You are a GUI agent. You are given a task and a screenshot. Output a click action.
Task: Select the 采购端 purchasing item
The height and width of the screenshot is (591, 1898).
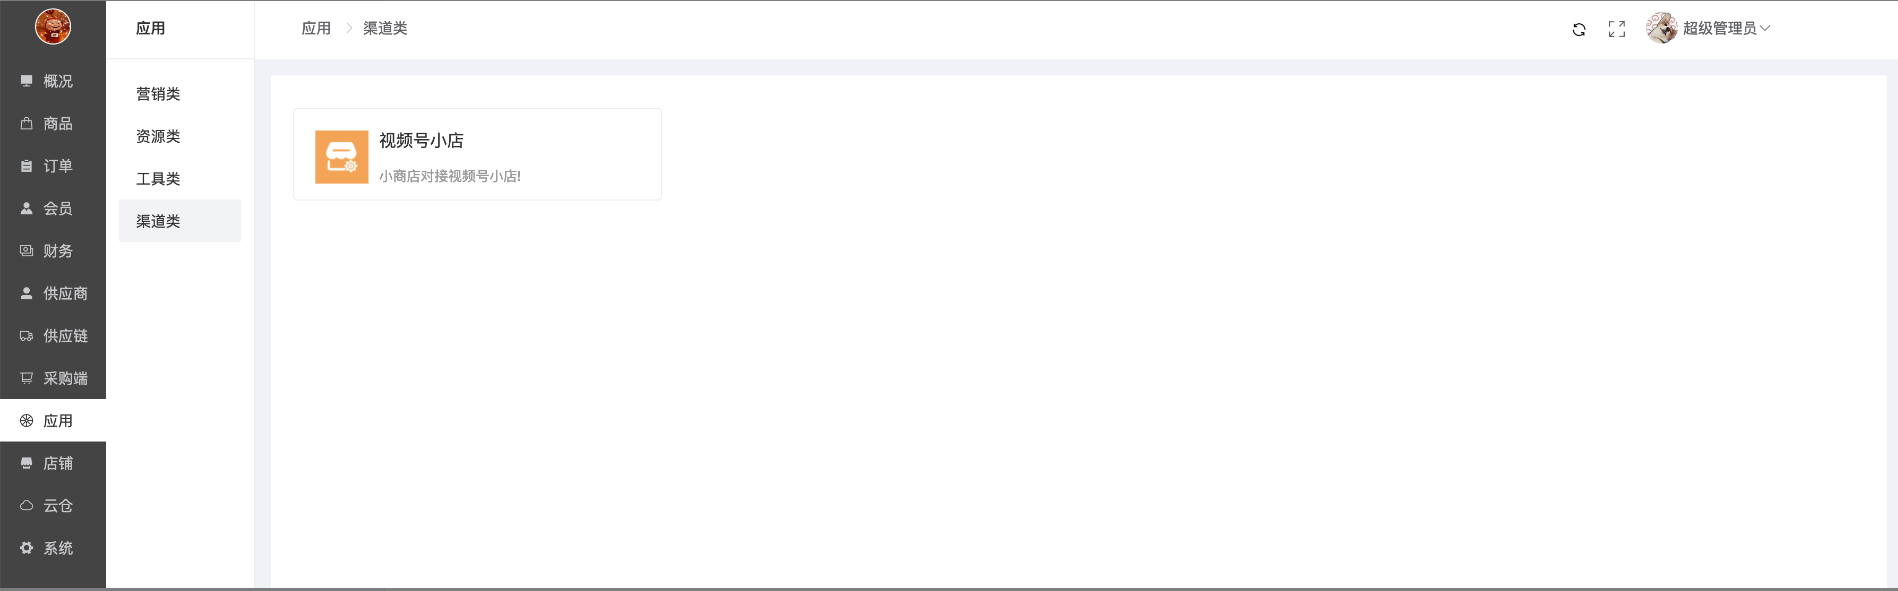pyautogui.click(x=53, y=379)
